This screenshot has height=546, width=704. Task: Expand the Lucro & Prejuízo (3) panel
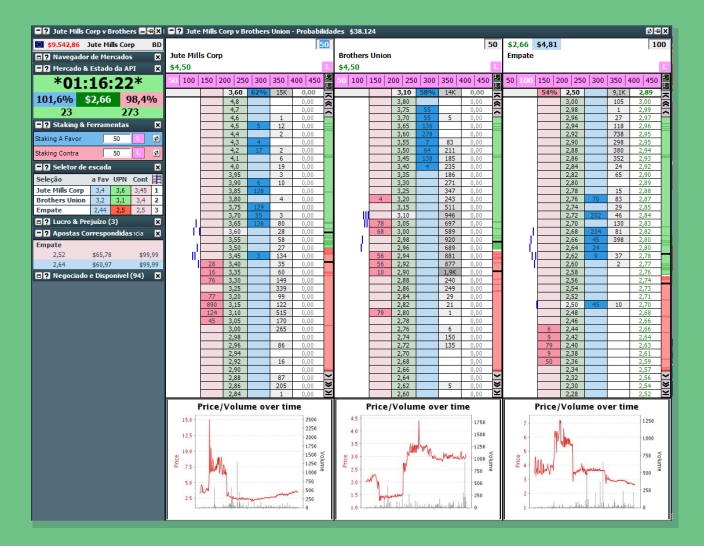click(x=39, y=222)
